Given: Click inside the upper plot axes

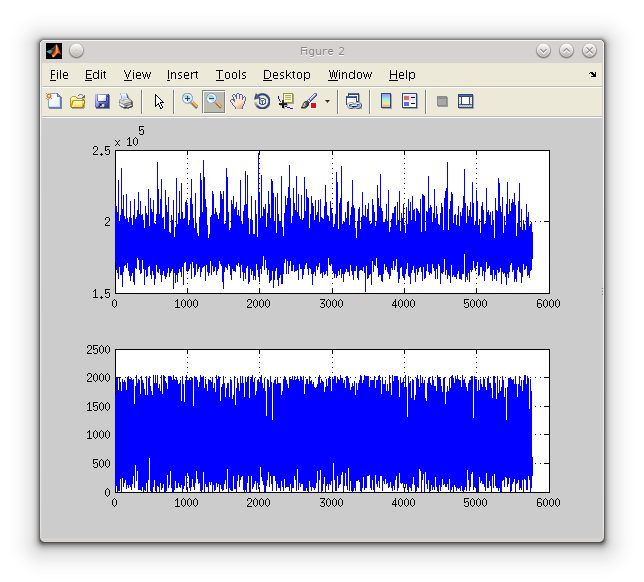Looking at the screenshot, I should (x=332, y=222).
